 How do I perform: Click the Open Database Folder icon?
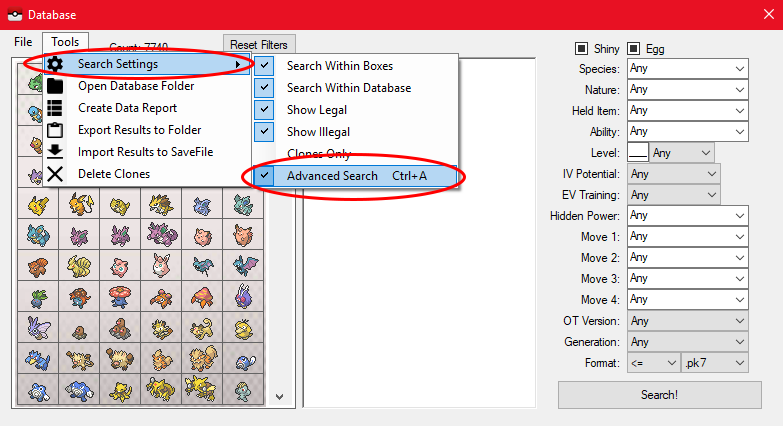pyautogui.click(x=55, y=86)
